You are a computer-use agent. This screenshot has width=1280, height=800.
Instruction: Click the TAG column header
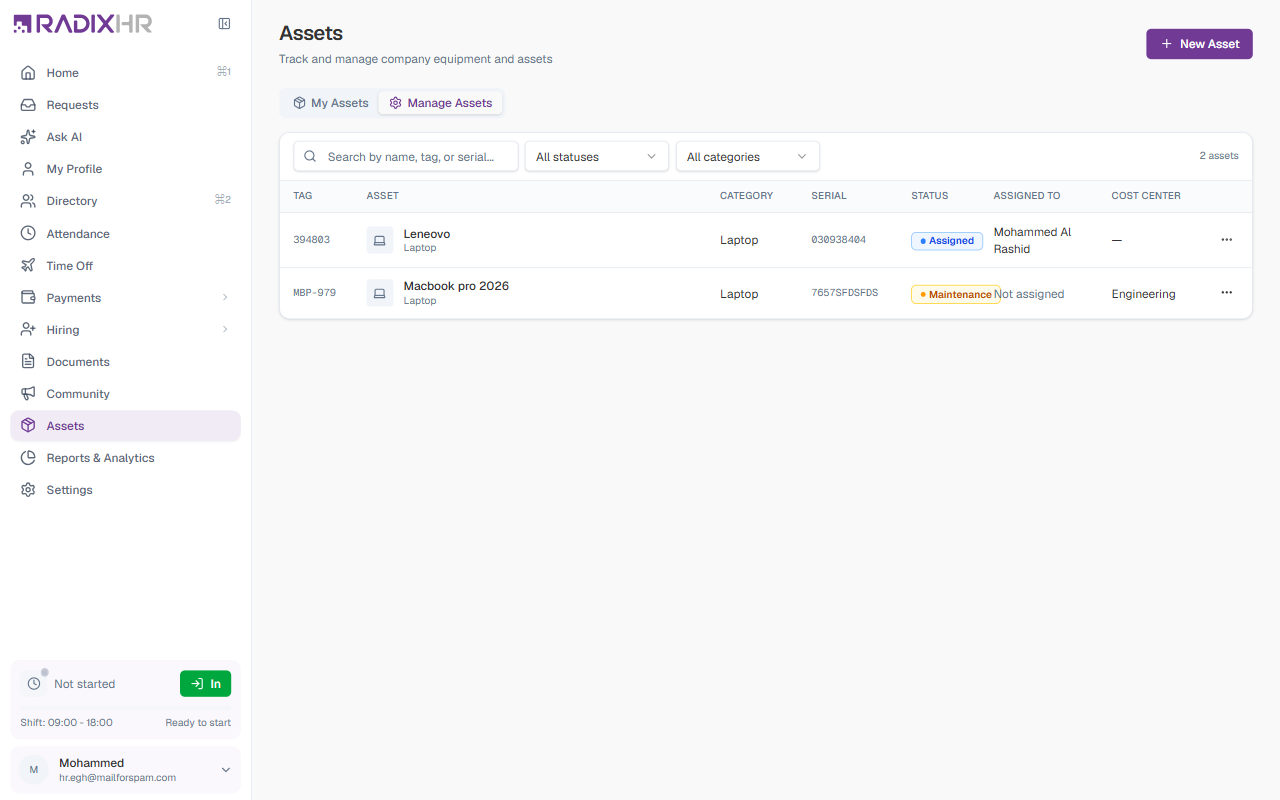tap(303, 196)
